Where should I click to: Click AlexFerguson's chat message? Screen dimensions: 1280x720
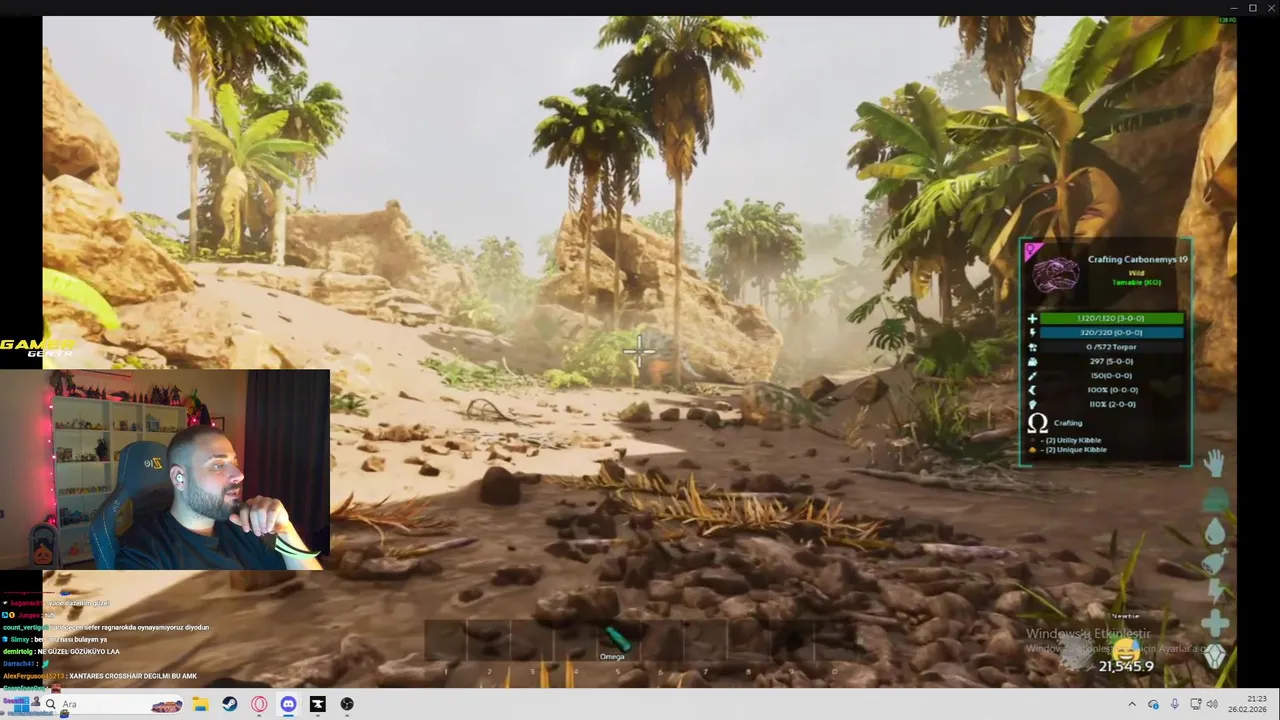click(x=100, y=676)
